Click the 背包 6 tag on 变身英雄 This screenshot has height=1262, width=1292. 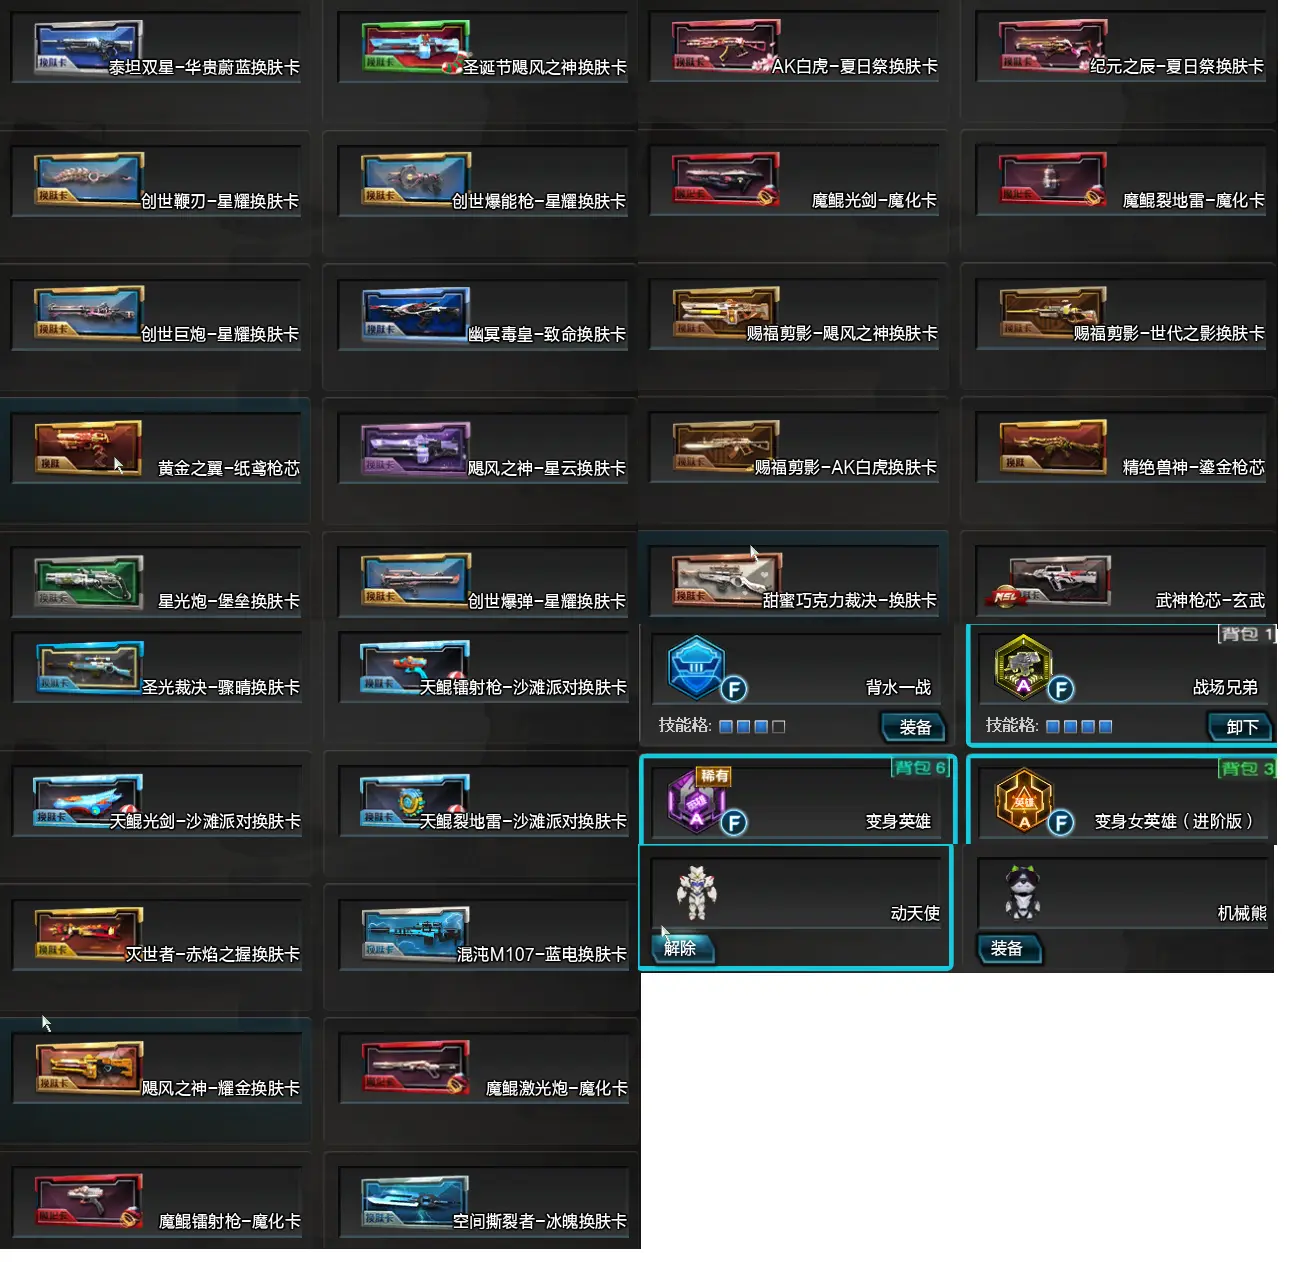pyautogui.click(x=920, y=768)
